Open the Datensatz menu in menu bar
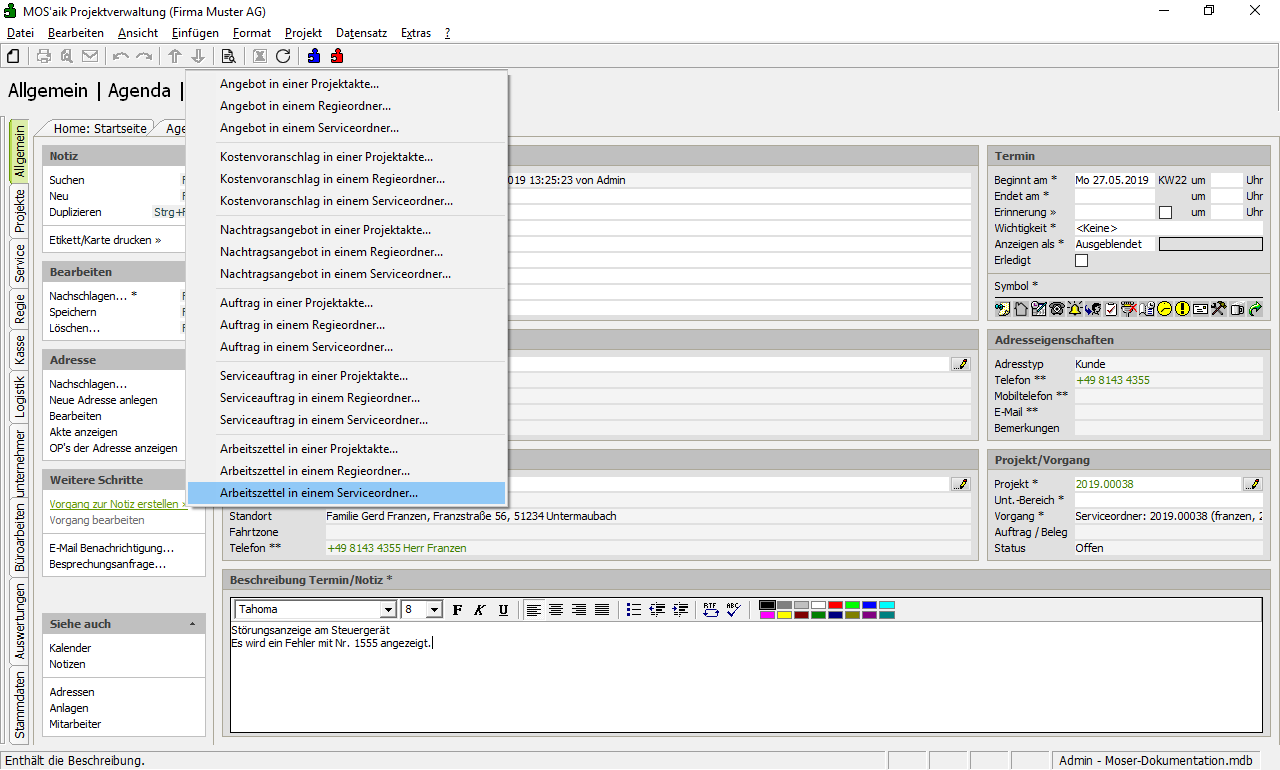Image resolution: width=1280 pixels, height=770 pixels. coord(361,33)
